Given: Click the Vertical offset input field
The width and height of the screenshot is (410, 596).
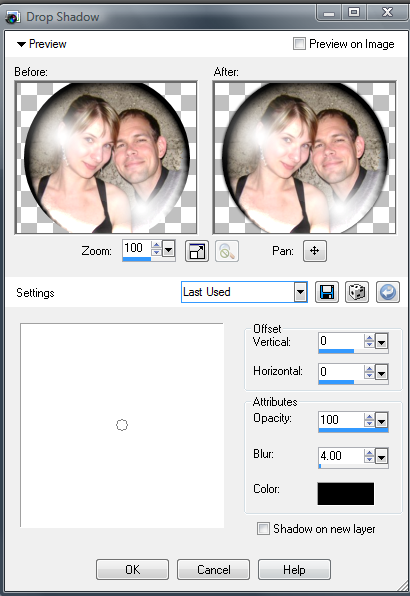Looking at the screenshot, I should click(x=341, y=341).
